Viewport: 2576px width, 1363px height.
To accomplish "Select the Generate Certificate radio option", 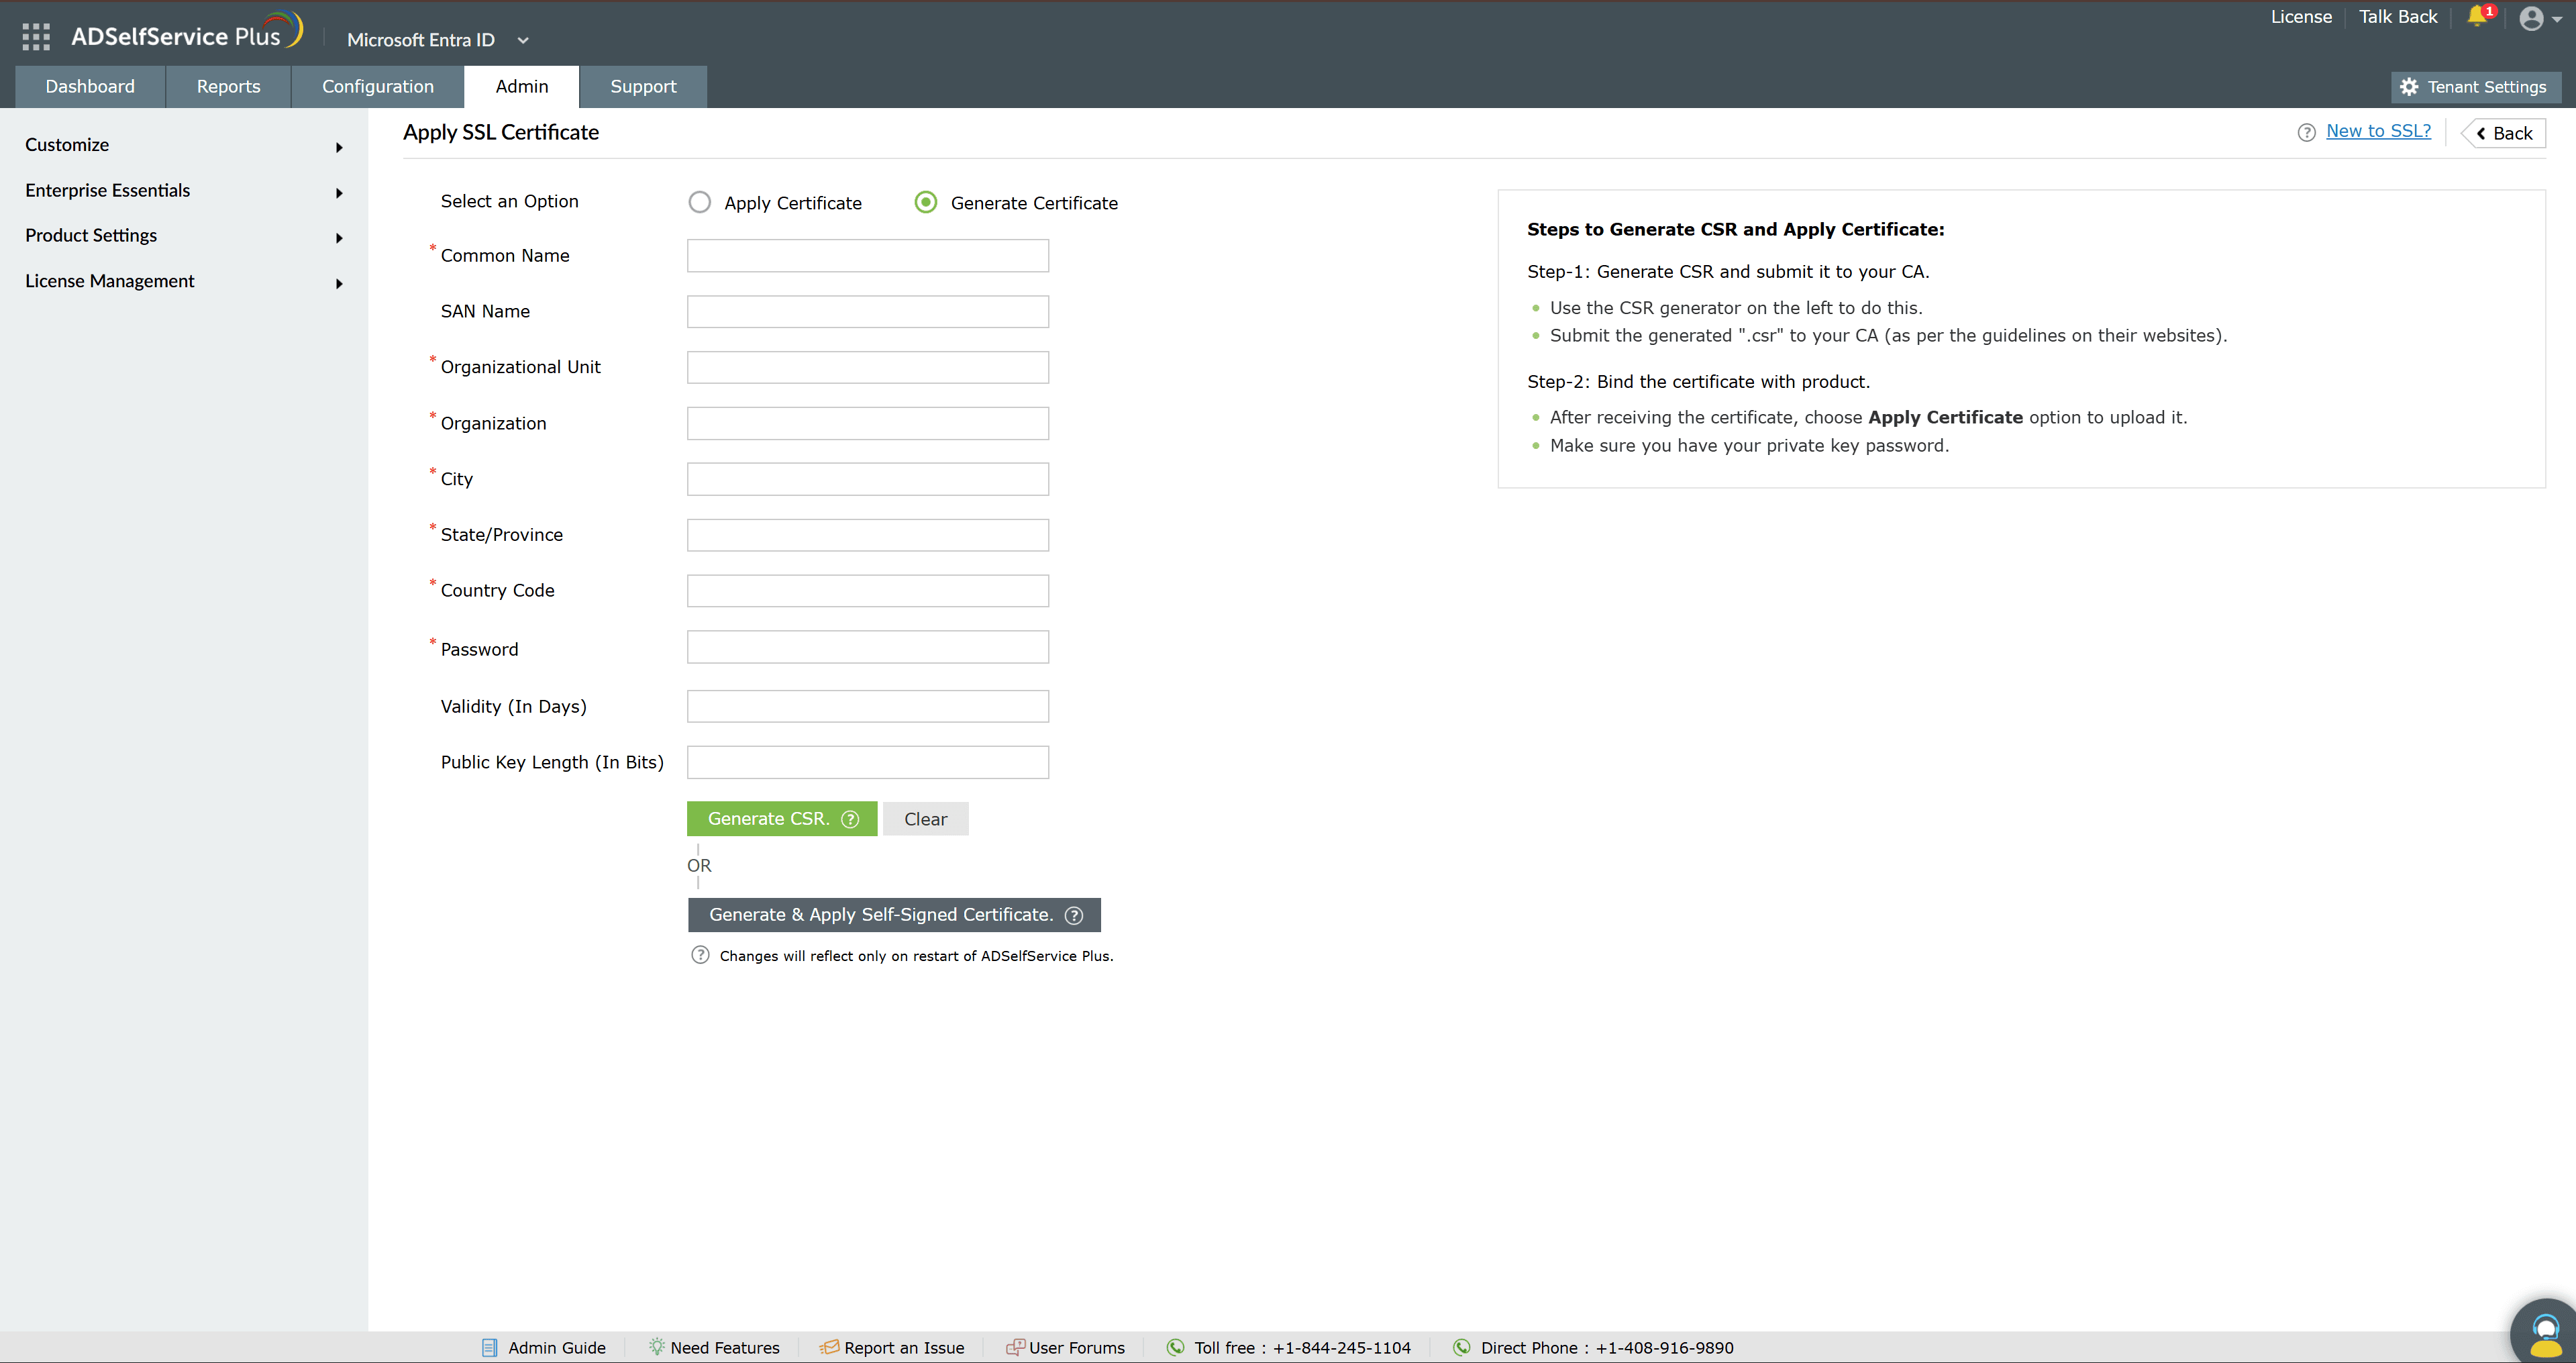I will (926, 203).
